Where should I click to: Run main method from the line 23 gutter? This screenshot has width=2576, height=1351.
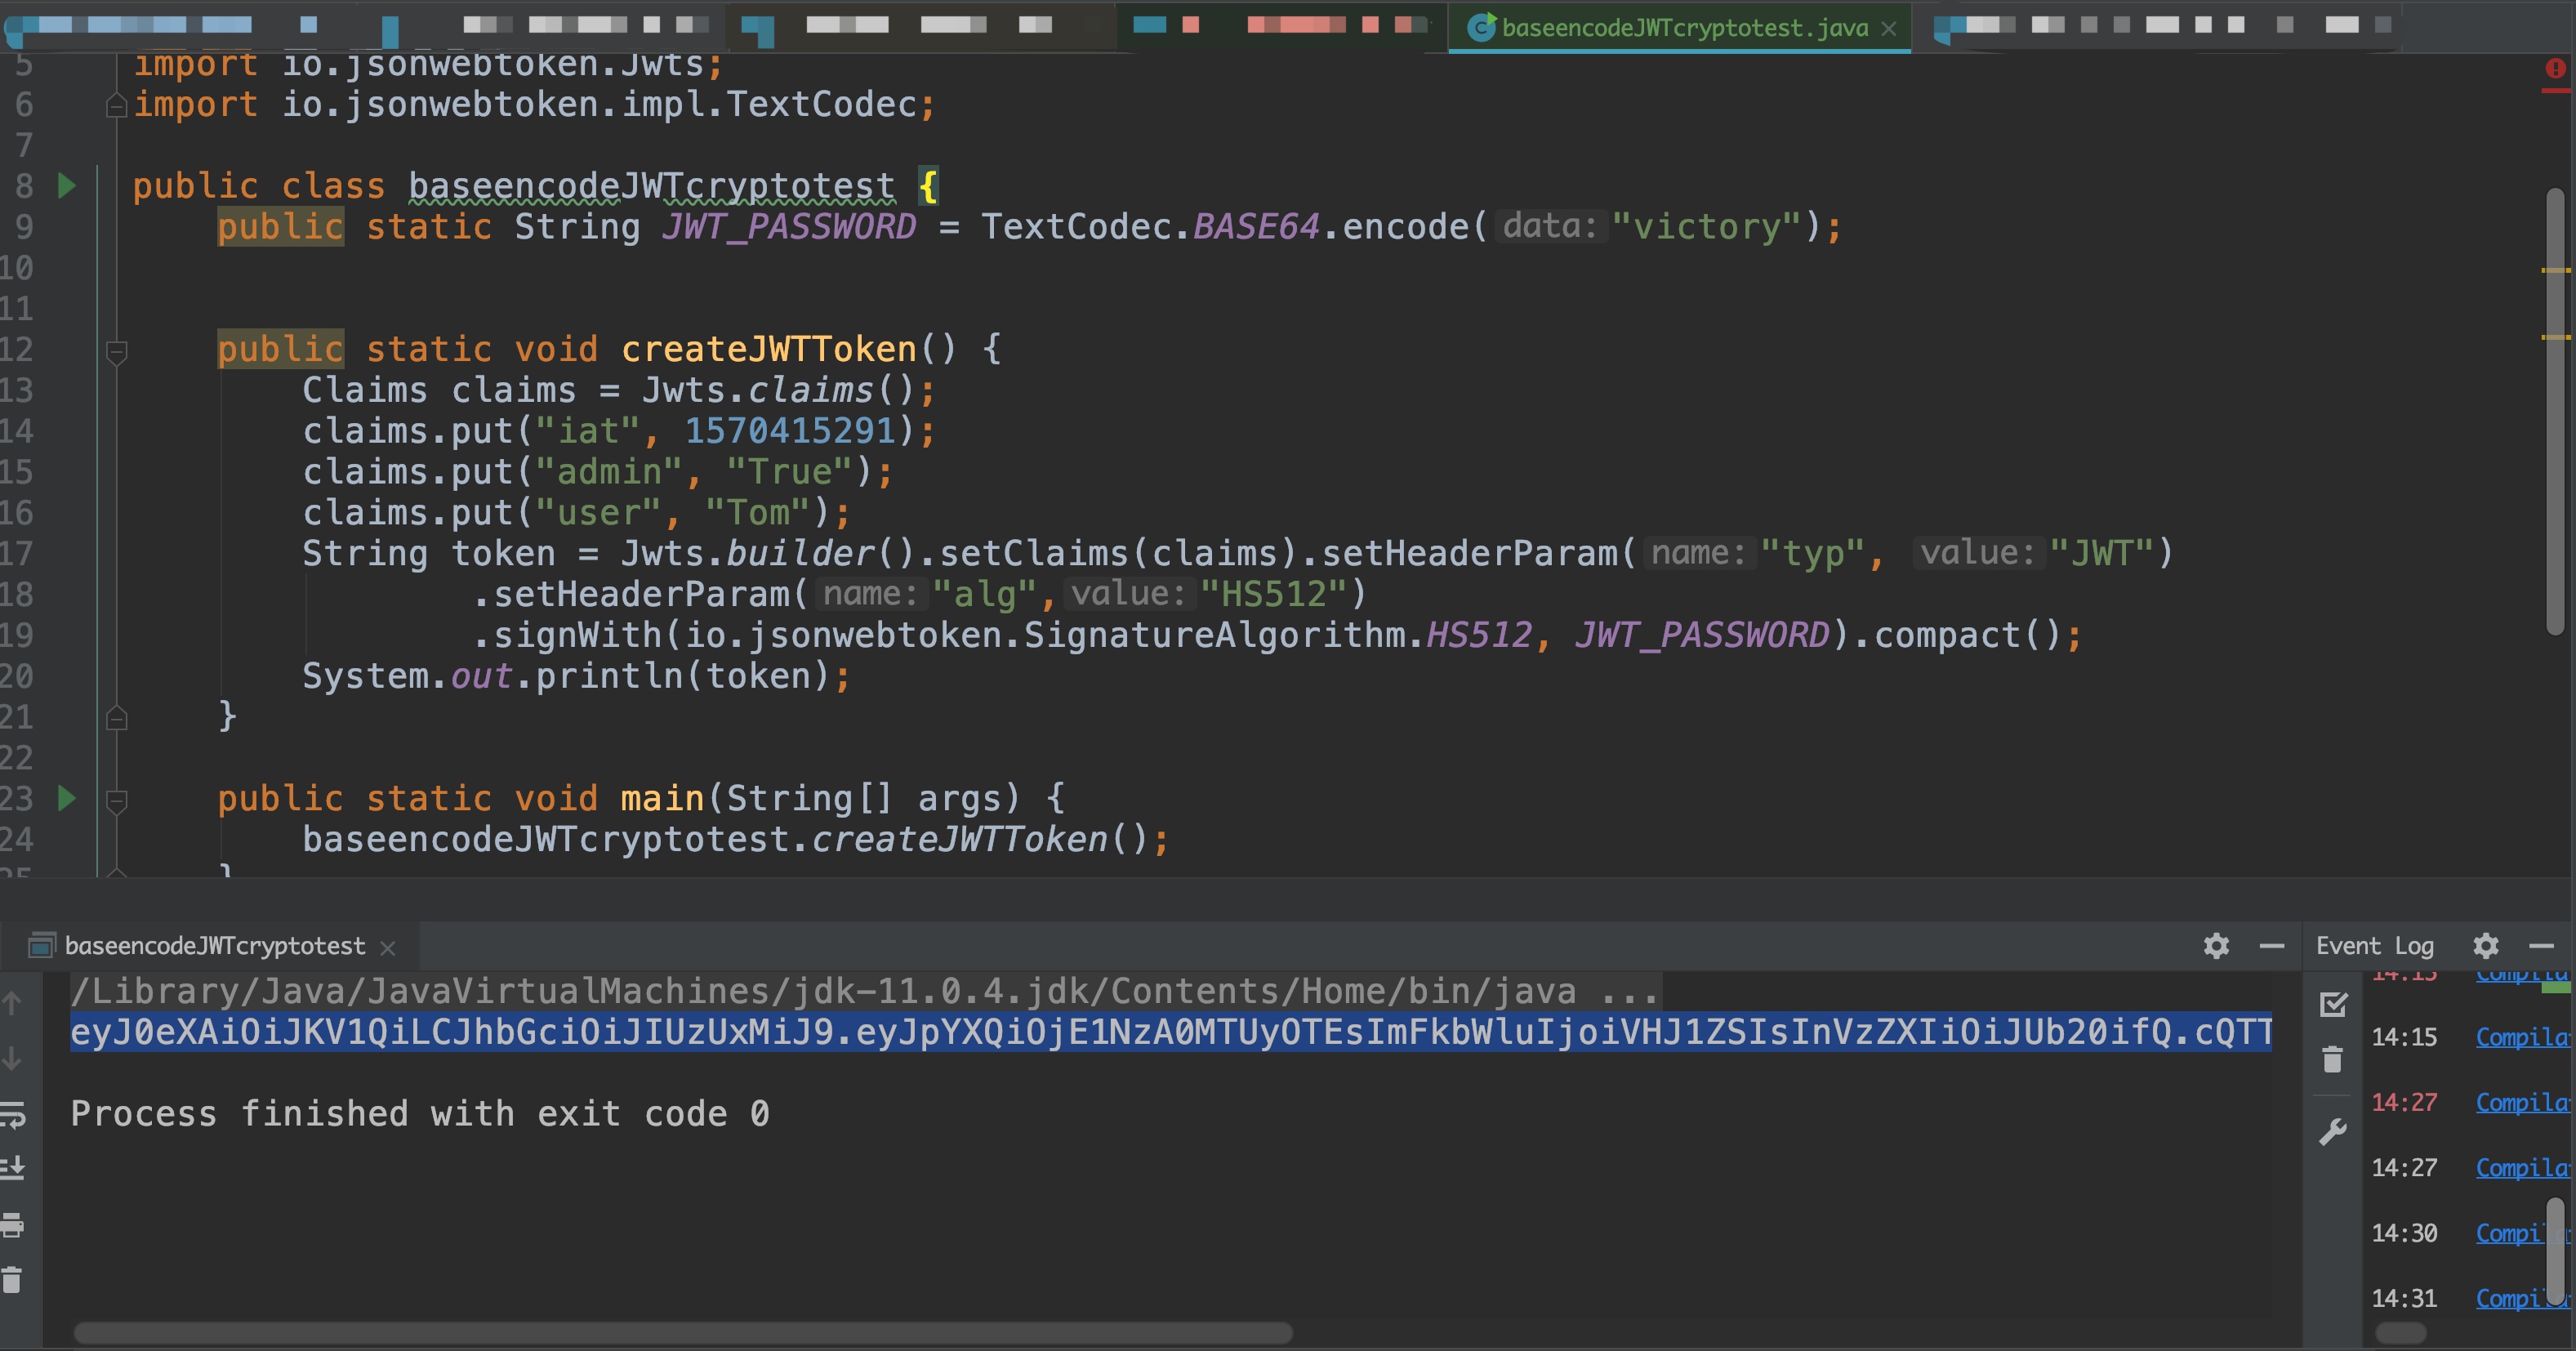tap(67, 798)
